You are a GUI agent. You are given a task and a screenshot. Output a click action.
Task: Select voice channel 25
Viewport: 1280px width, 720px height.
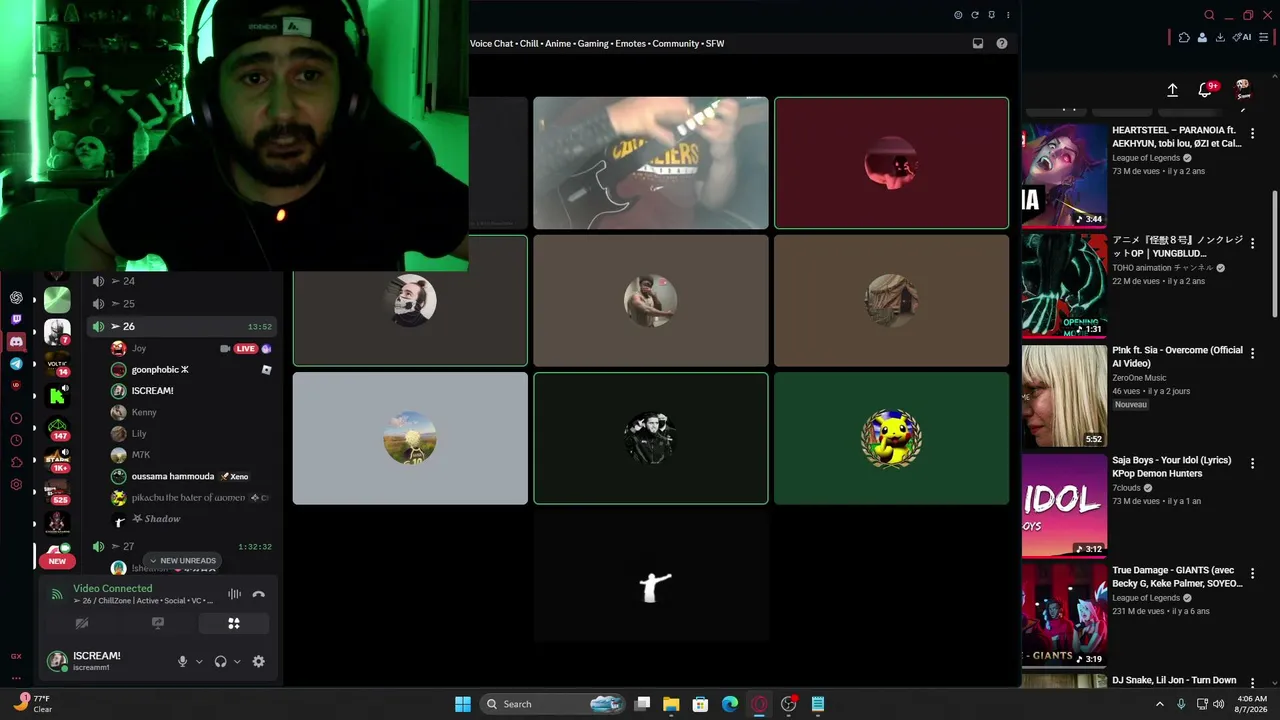(x=181, y=303)
